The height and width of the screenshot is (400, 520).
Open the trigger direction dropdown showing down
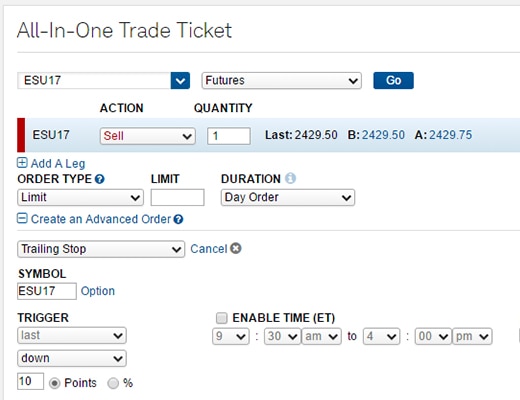point(72,358)
